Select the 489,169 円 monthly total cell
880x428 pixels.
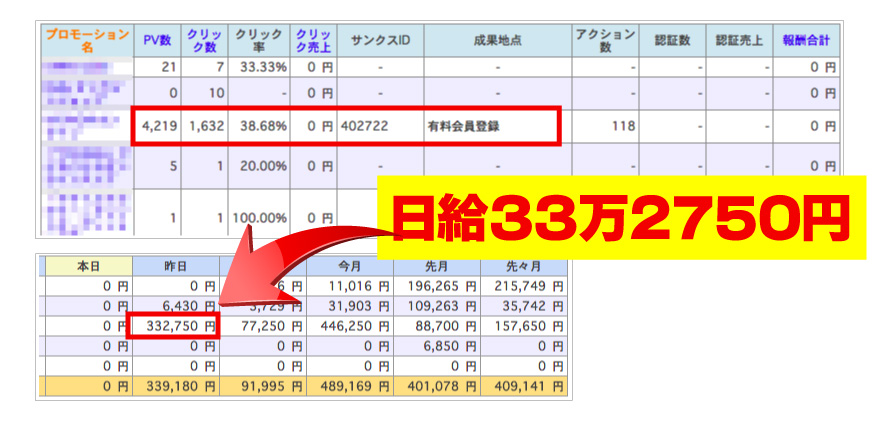tap(350, 386)
